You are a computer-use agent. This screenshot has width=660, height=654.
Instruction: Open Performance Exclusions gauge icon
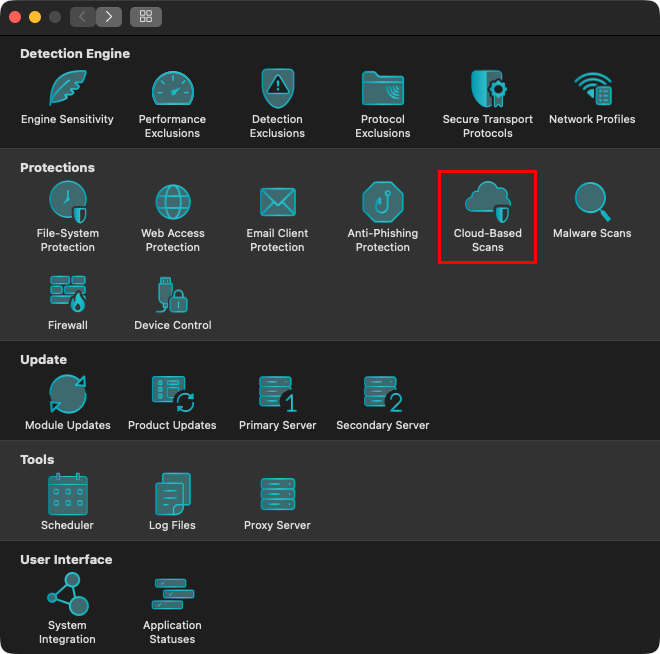tap(172, 89)
